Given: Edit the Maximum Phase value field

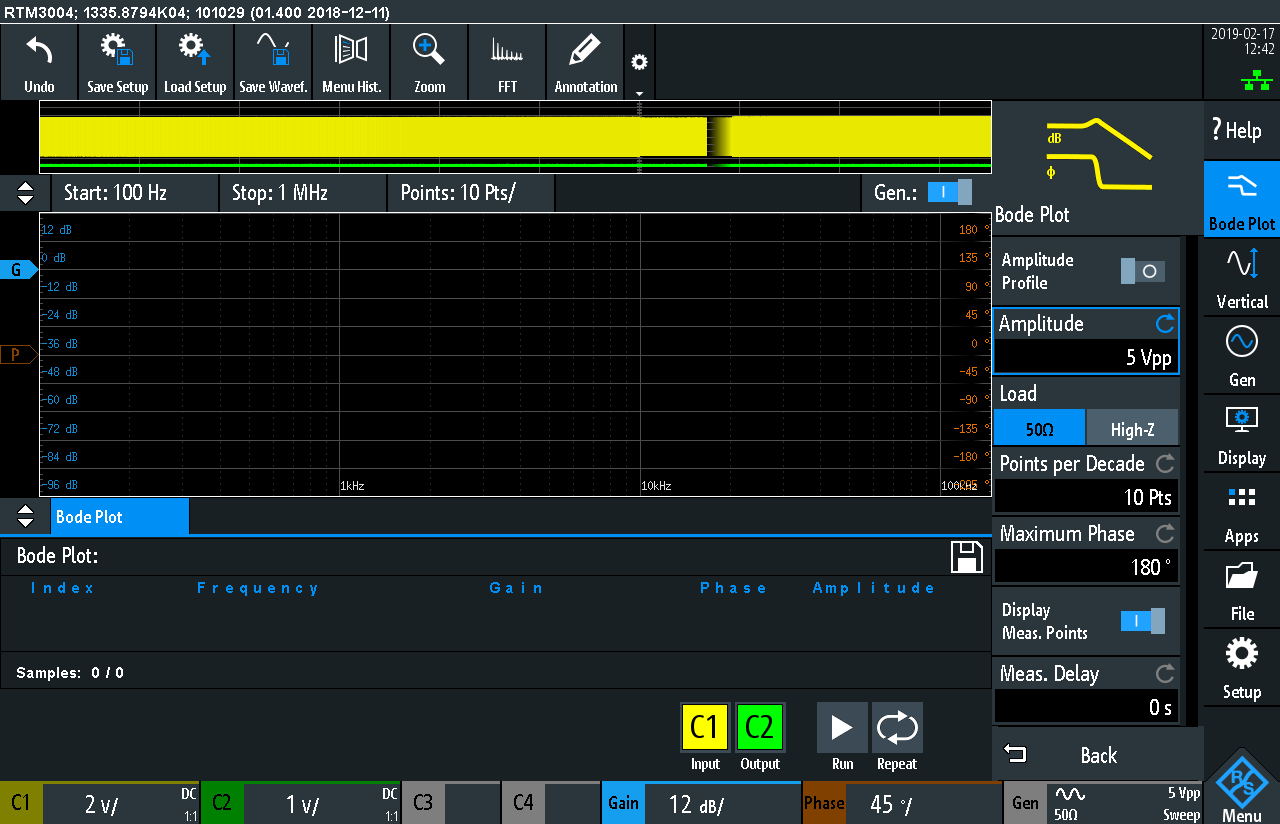Looking at the screenshot, I should pyautogui.click(x=1085, y=567).
